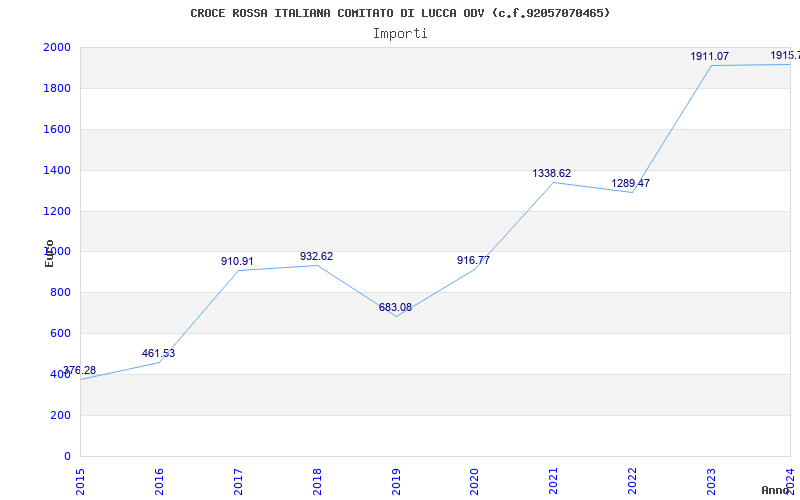Select data label 376.28

pyautogui.click(x=79, y=371)
